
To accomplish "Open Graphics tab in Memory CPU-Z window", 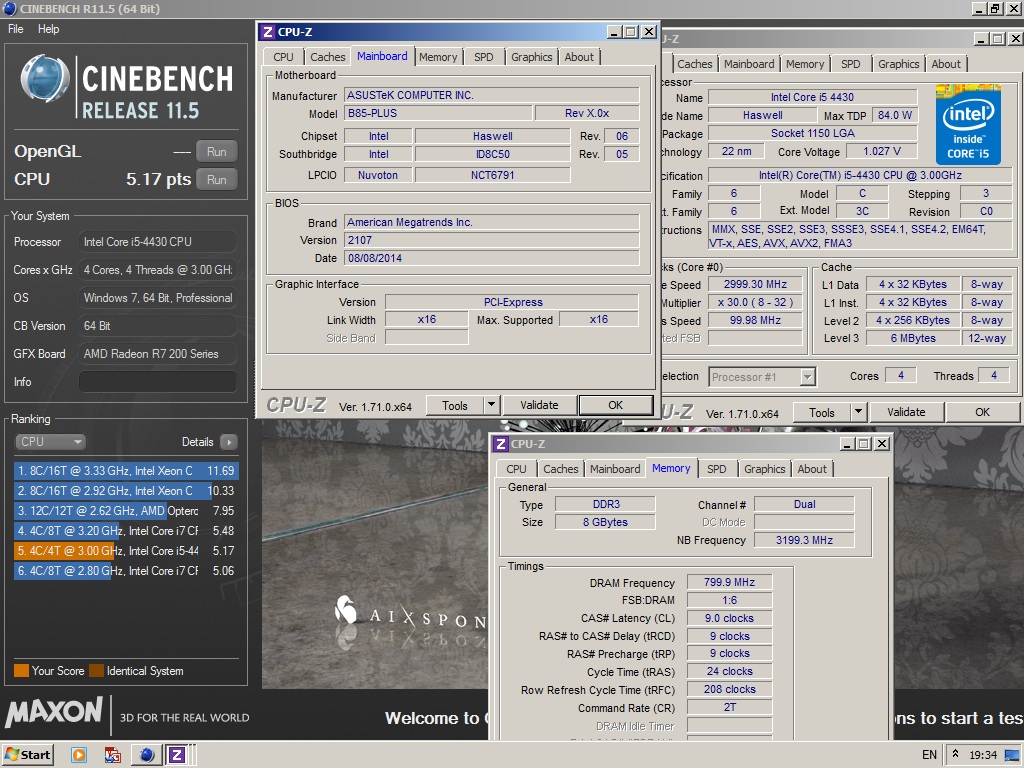I will [764, 469].
